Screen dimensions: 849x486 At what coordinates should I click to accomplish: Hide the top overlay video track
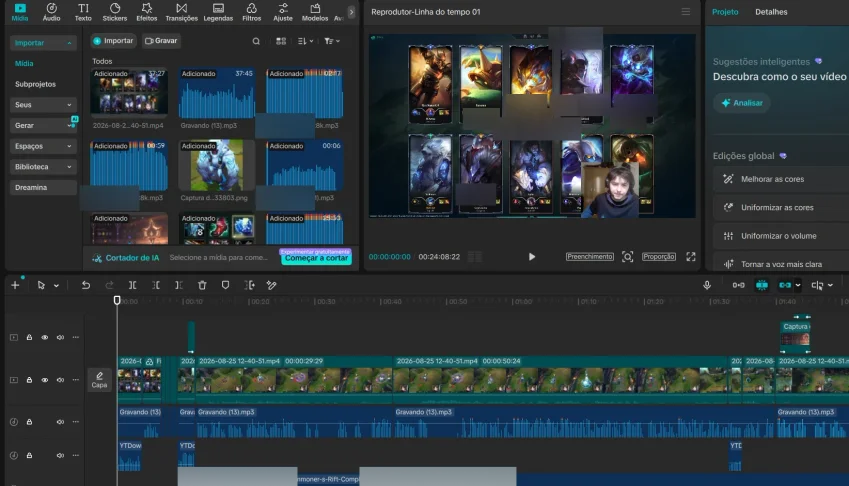coord(45,337)
